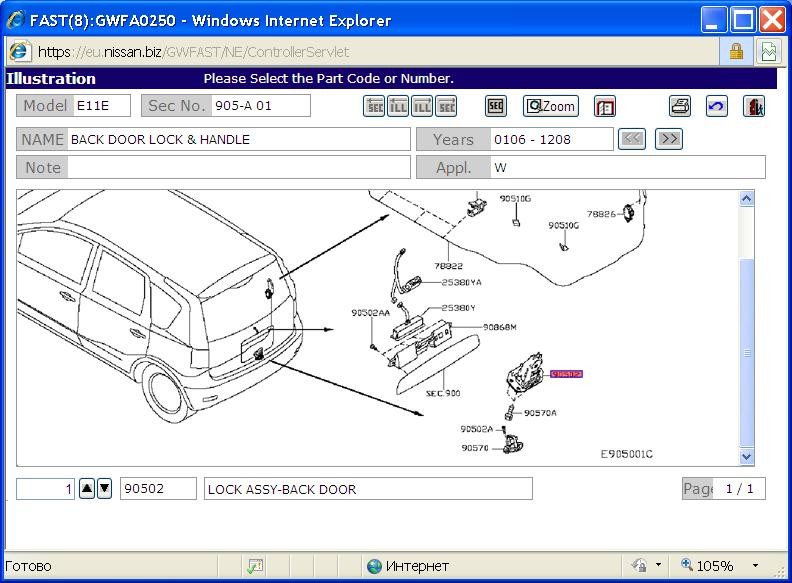Open the parts book icon
The width and height of the screenshot is (792, 583).
pos(605,107)
